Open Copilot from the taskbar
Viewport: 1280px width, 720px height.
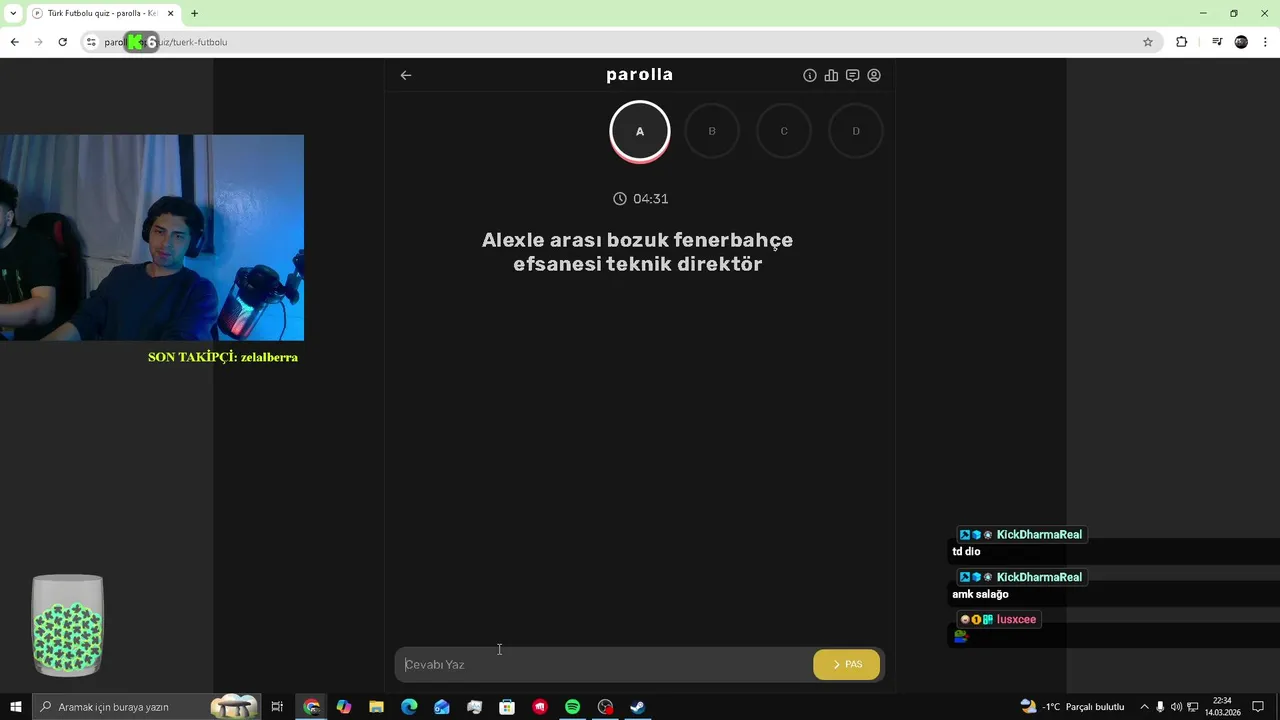(x=344, y=707)
